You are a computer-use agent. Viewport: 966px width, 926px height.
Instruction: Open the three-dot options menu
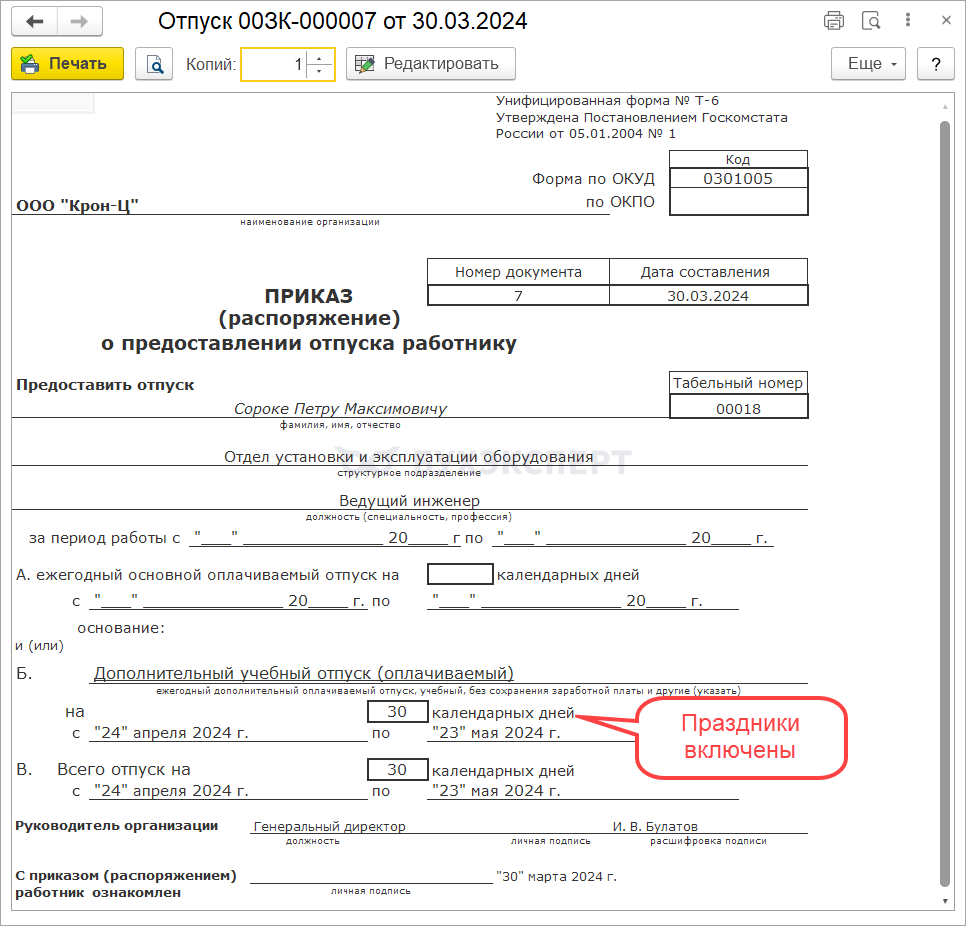pyautogui.click(x=907, y=21)
